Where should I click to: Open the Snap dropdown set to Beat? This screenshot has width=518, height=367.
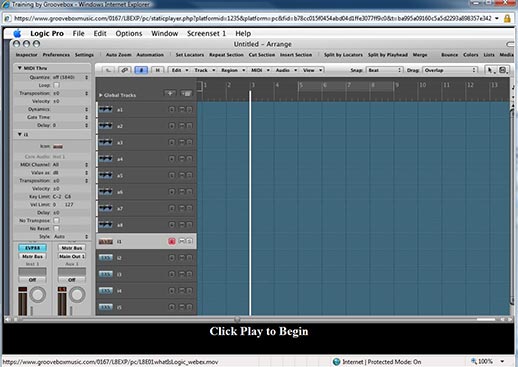click(384, 70)
